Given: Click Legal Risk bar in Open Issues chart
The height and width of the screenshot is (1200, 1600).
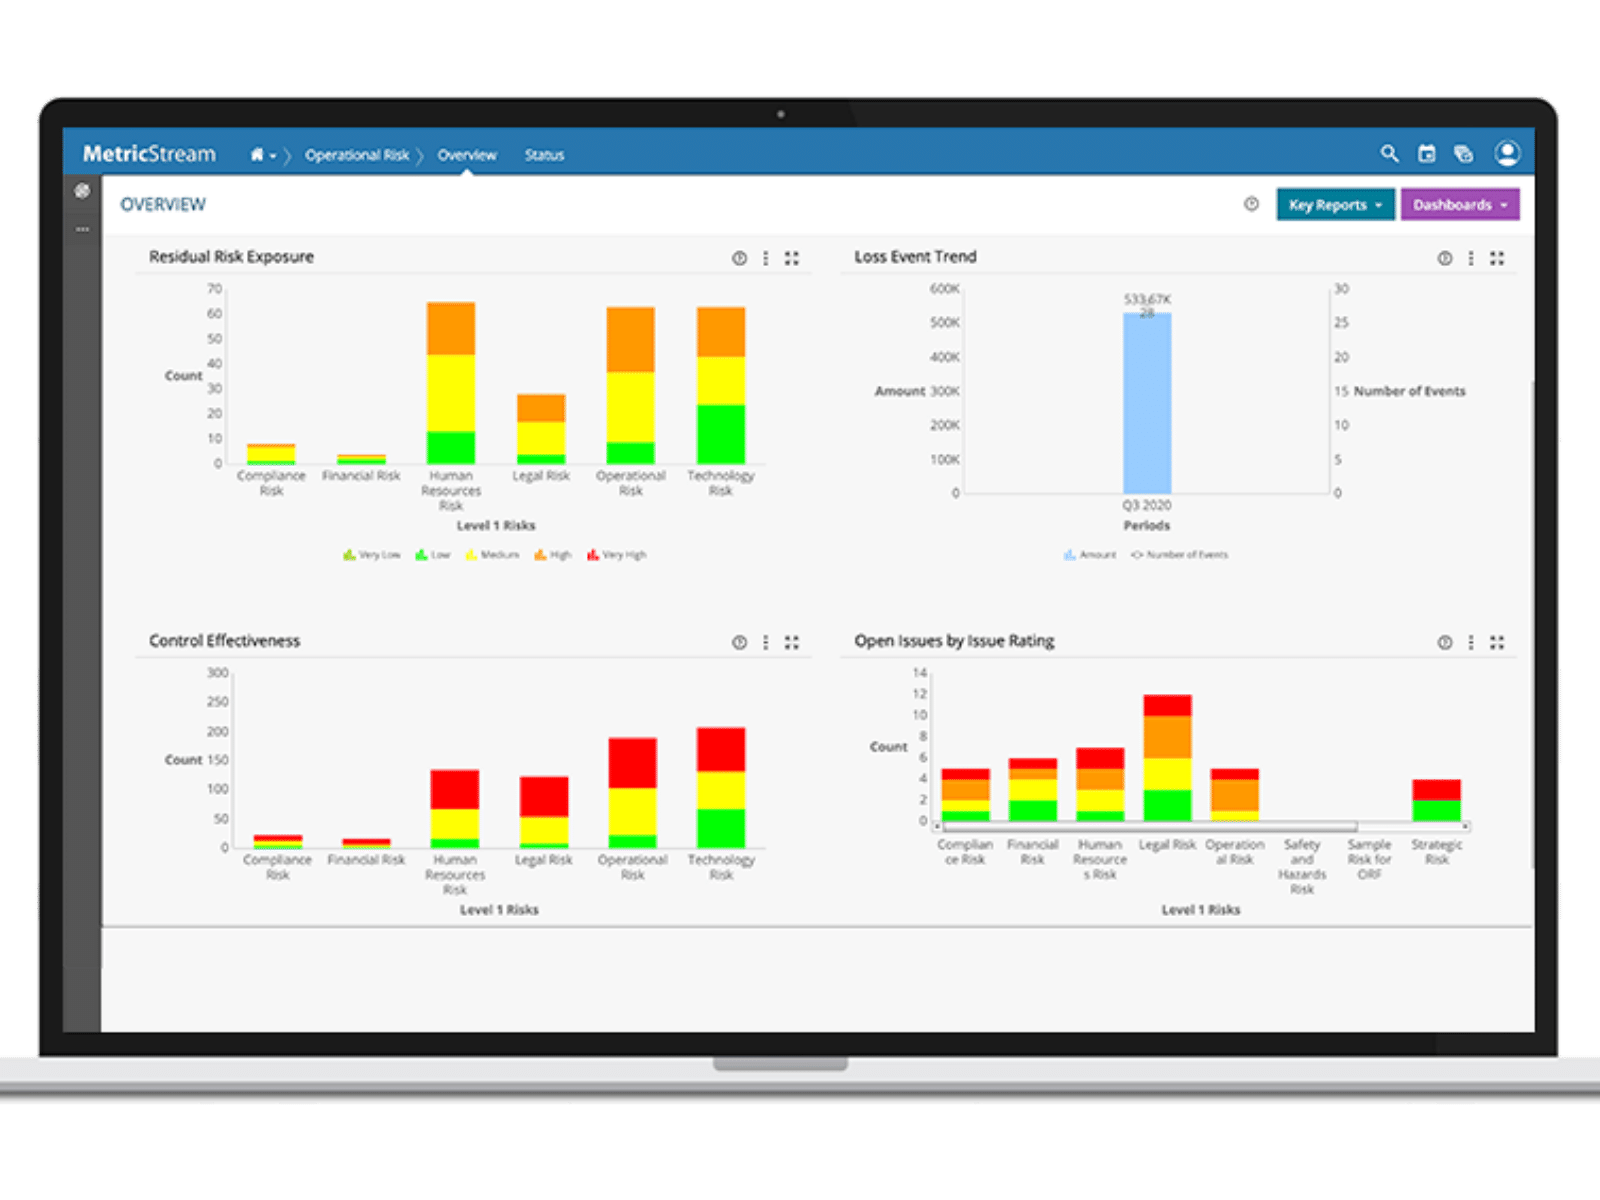Looking at the screenshot, I should click(1167, 758).
